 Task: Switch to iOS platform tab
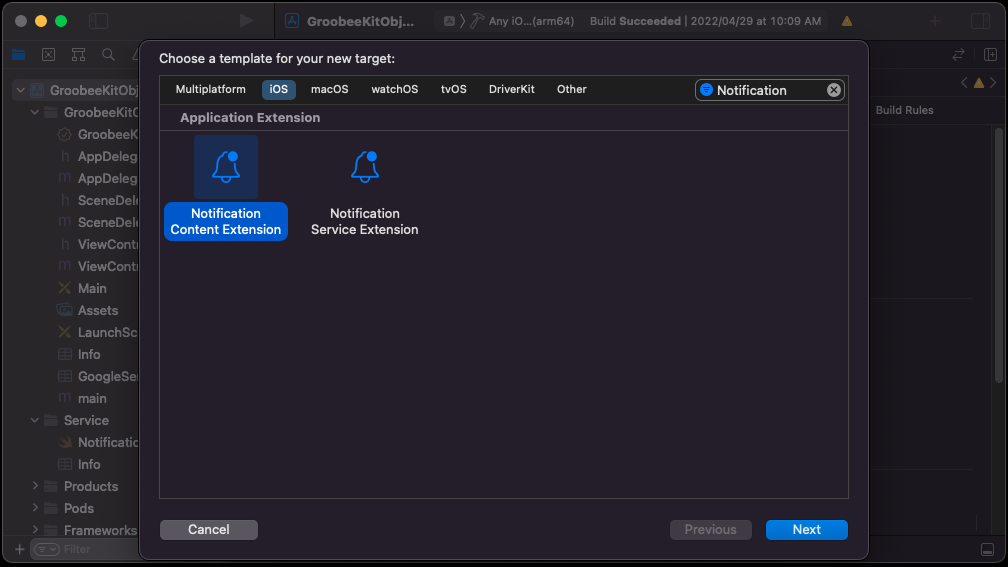(278, 89)
